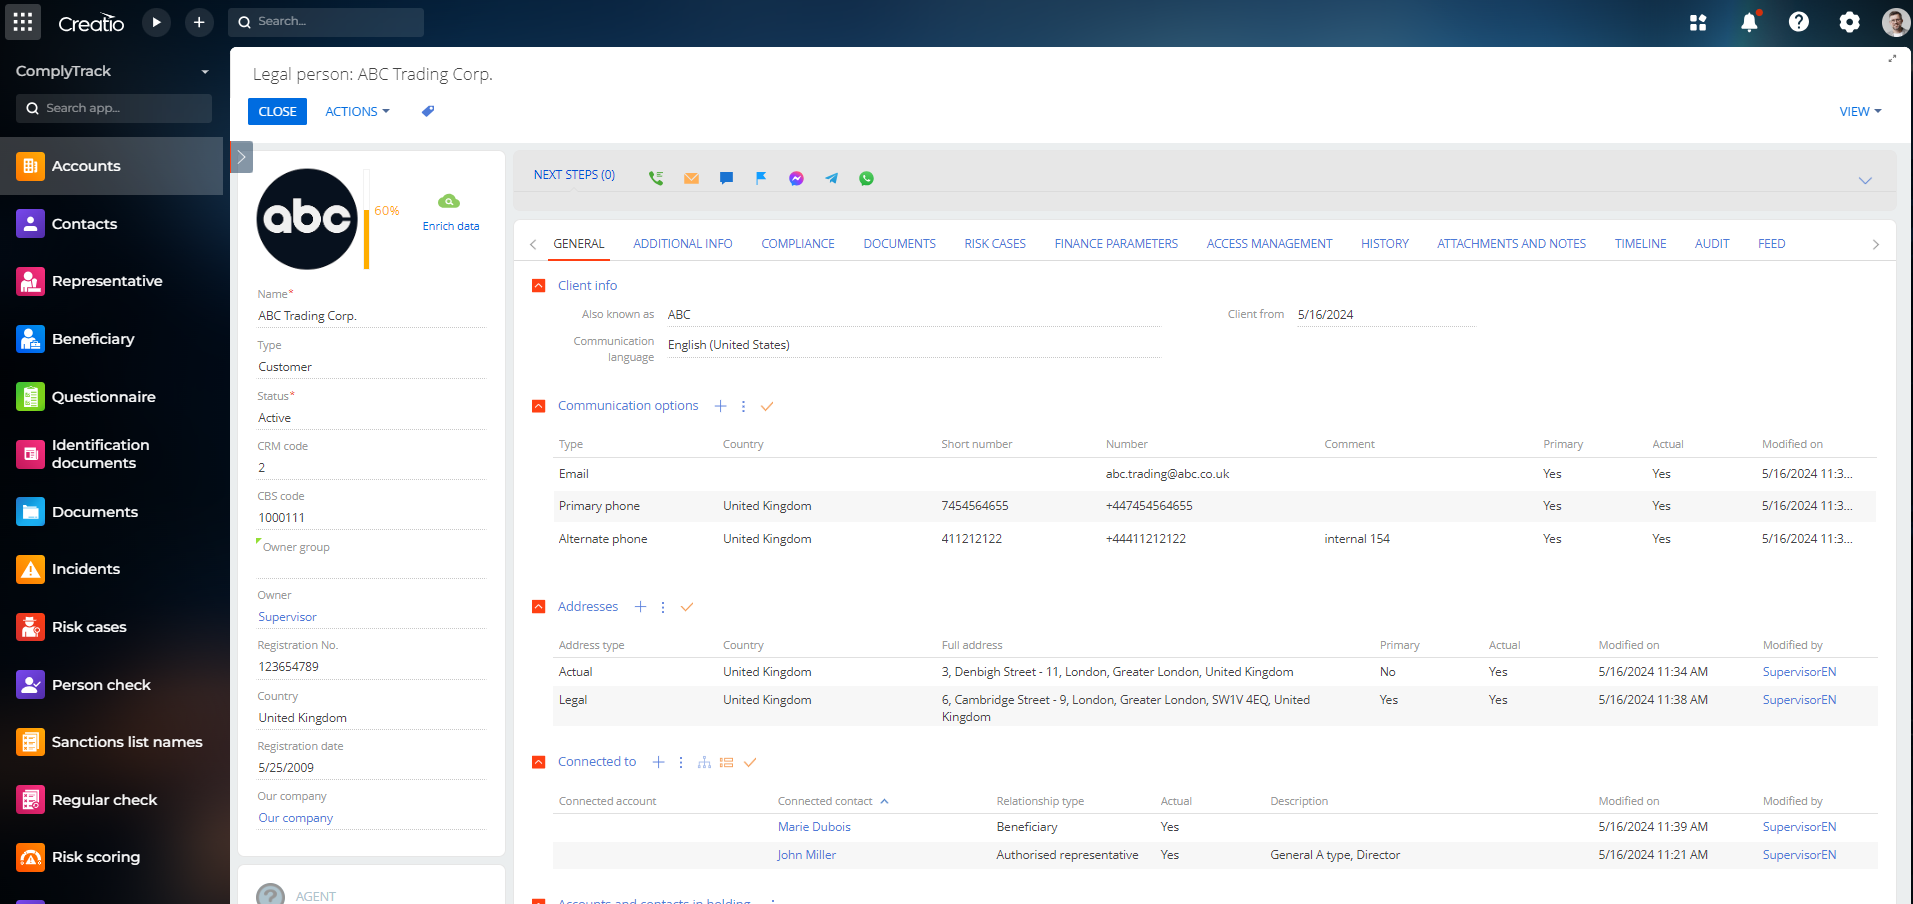Open the app launcher grid icon

click(23, 21)
